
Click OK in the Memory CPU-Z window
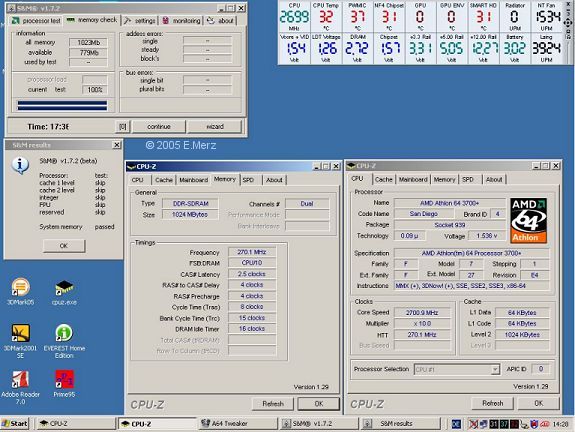(319, 404)
